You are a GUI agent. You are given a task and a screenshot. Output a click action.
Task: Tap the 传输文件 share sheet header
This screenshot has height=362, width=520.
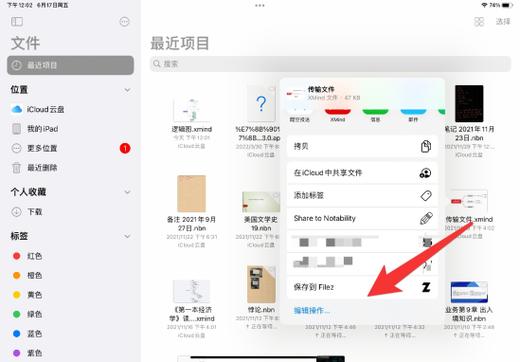coord(362,93)
